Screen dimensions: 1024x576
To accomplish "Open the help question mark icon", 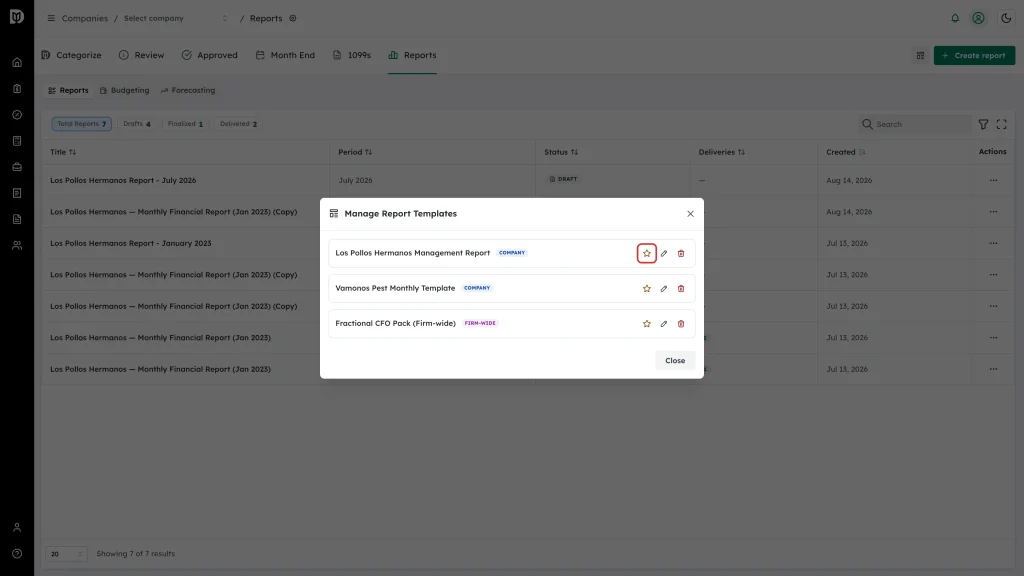I will tap(17, 554).
